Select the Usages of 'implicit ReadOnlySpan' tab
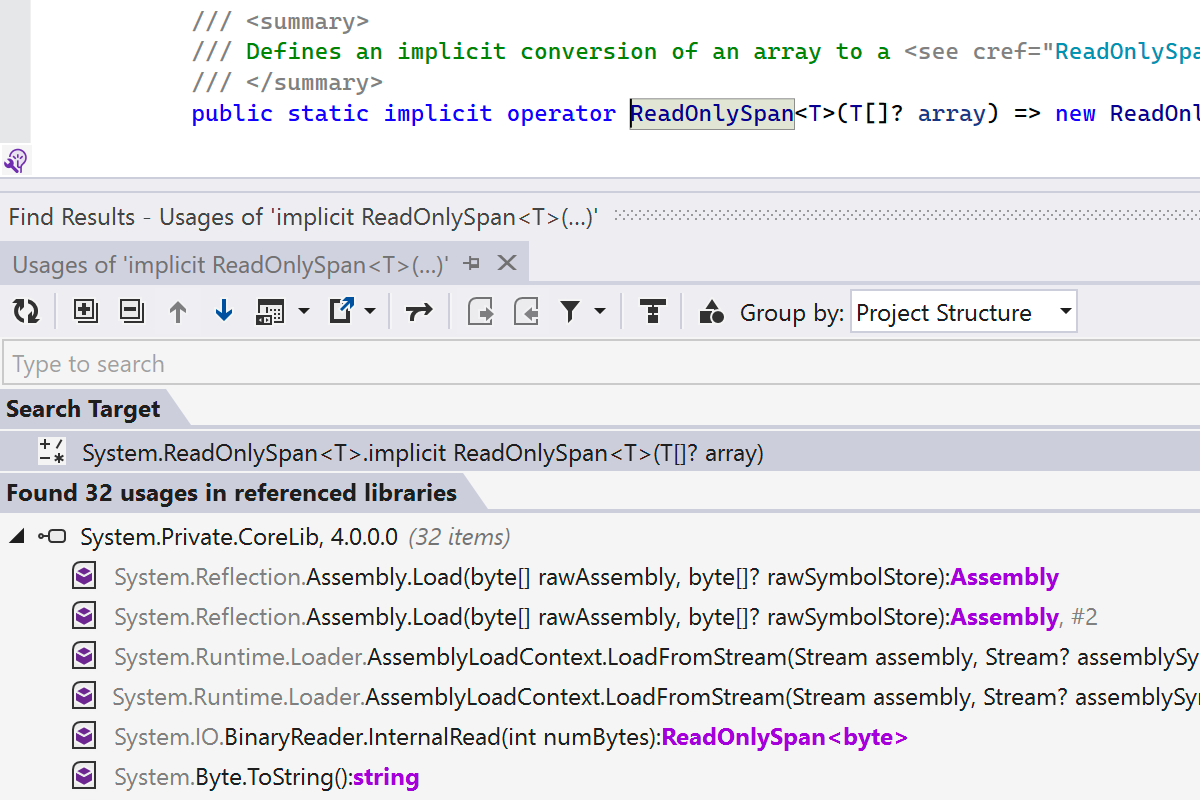The image size is (1200, 800). click(x=230, y=265)
